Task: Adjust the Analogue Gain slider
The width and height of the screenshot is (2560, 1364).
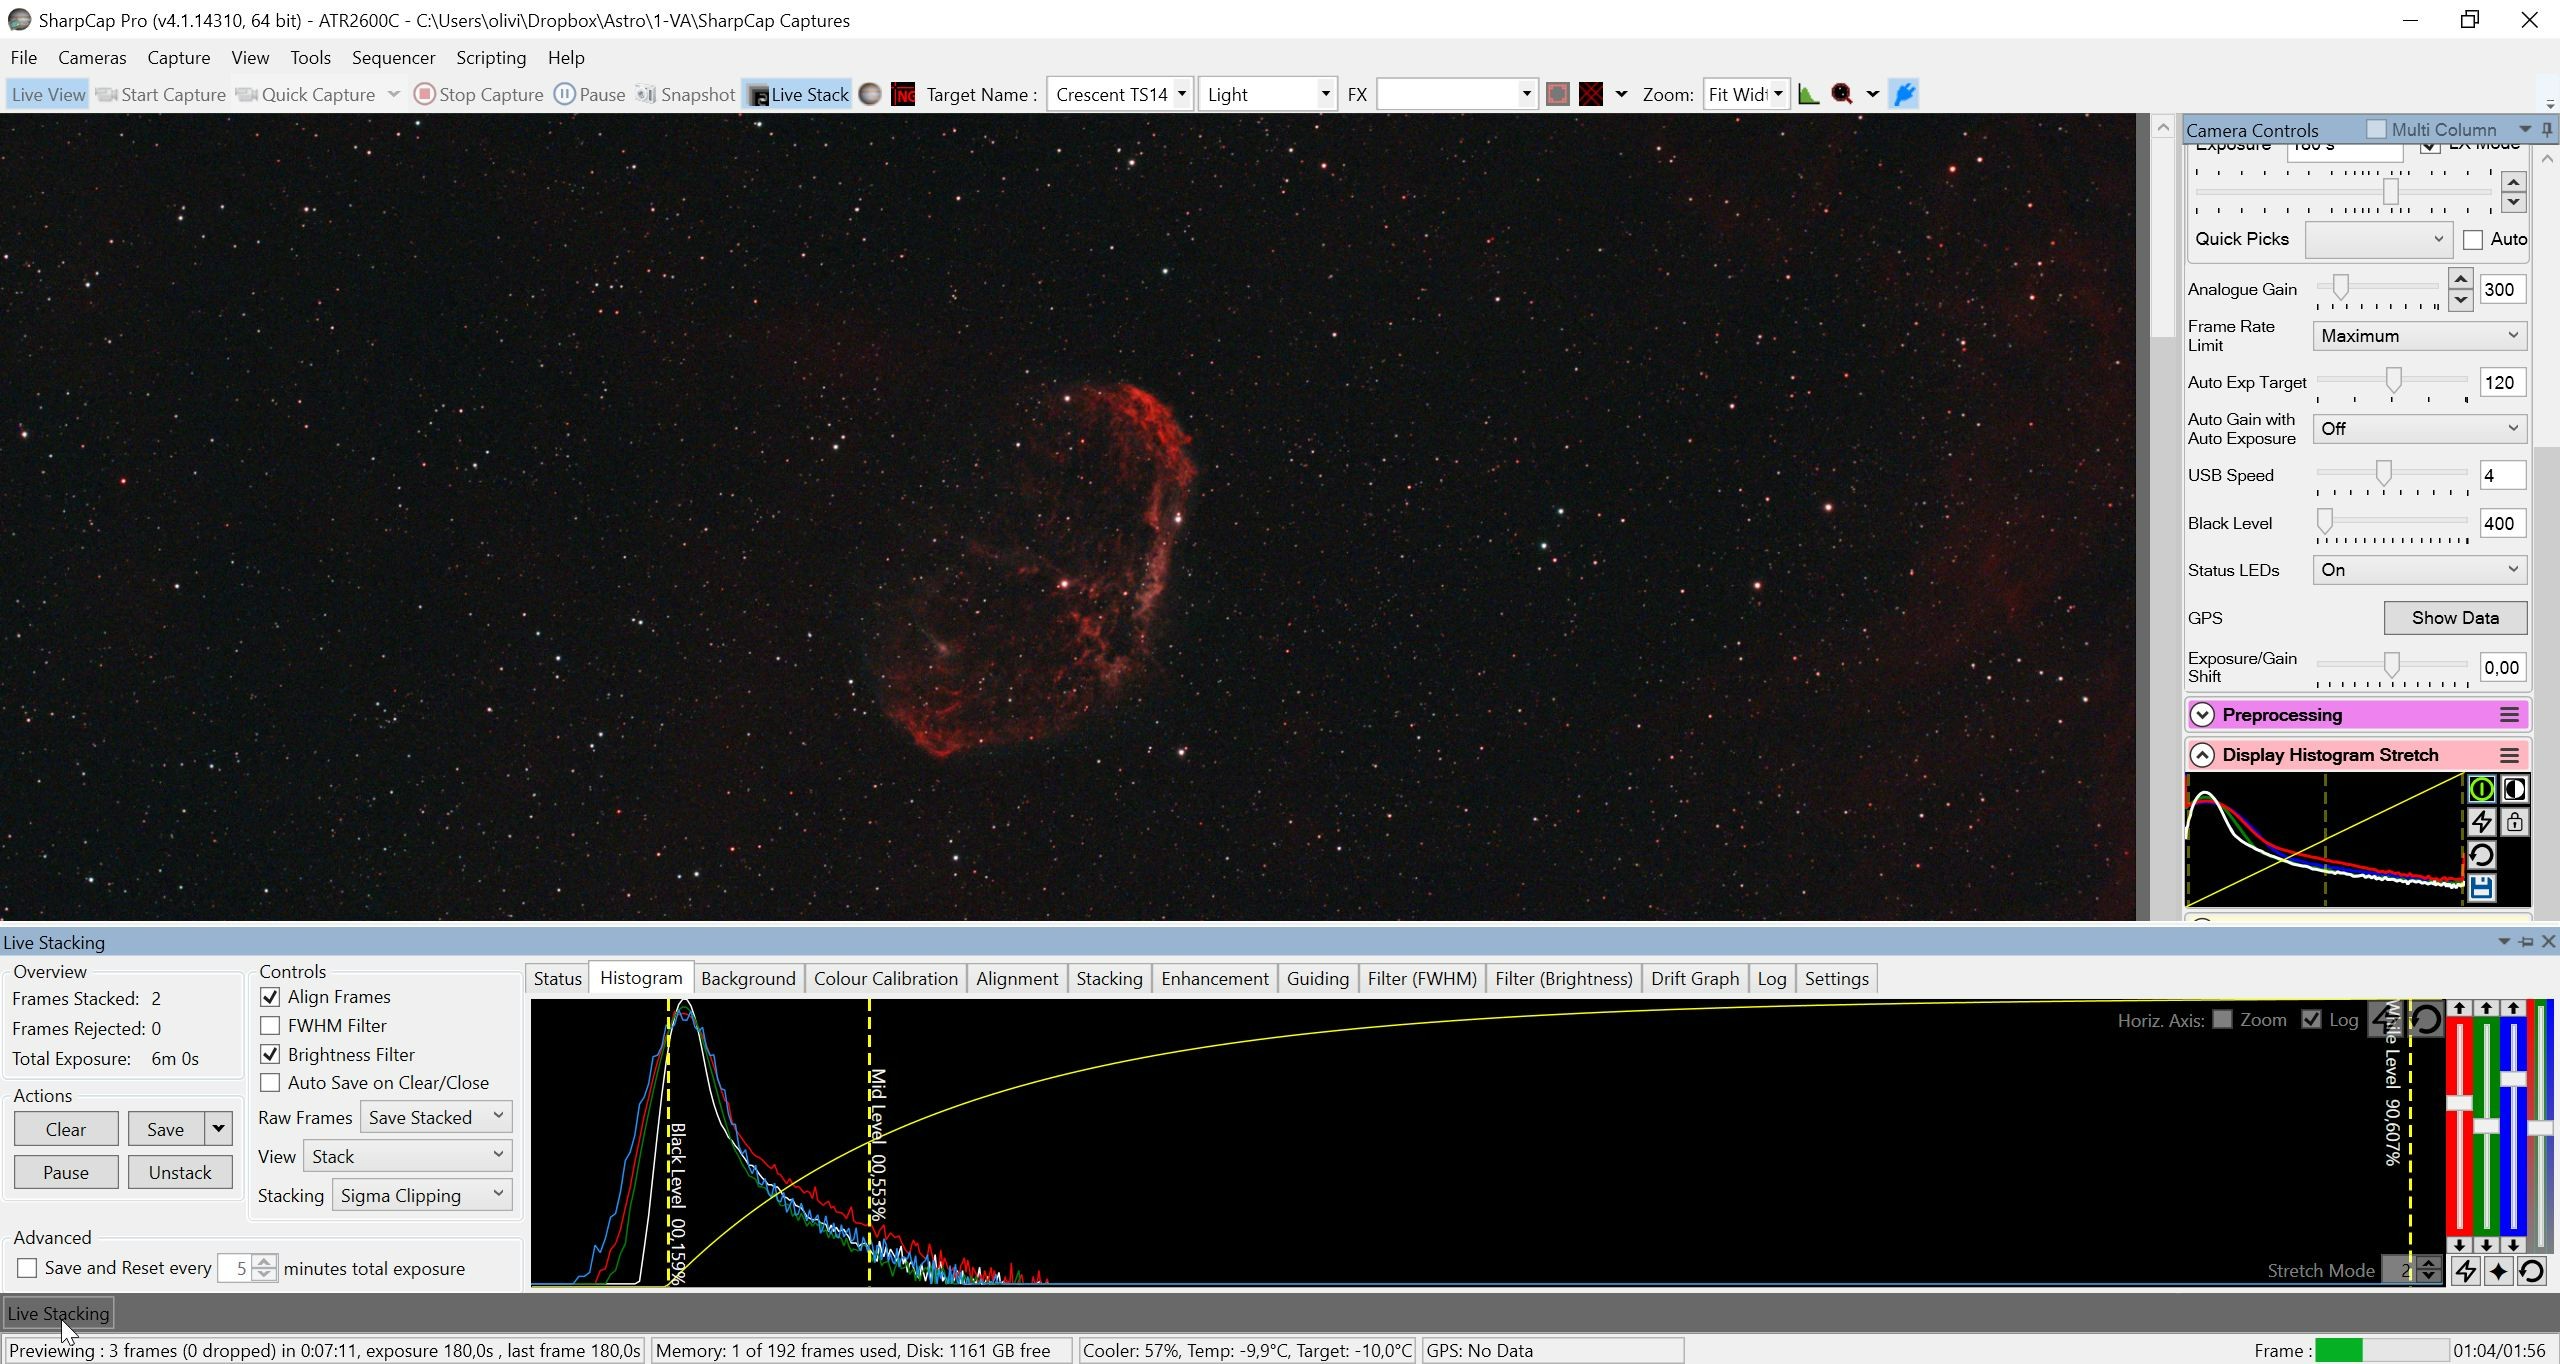Action: [x=2340, y=289]
